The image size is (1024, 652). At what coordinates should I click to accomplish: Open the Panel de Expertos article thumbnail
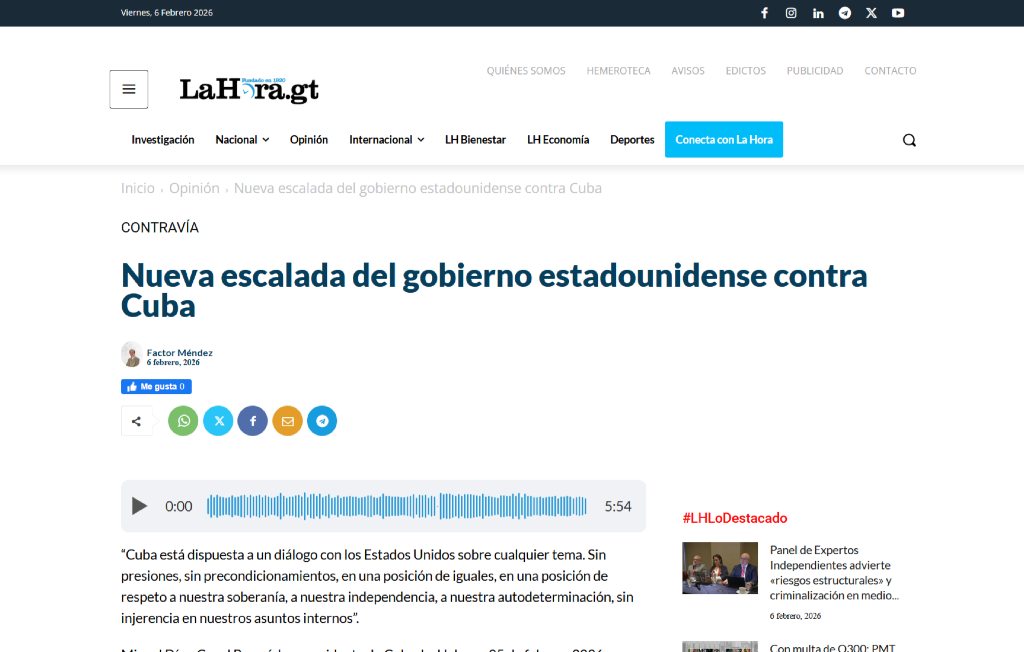(719, 567)
